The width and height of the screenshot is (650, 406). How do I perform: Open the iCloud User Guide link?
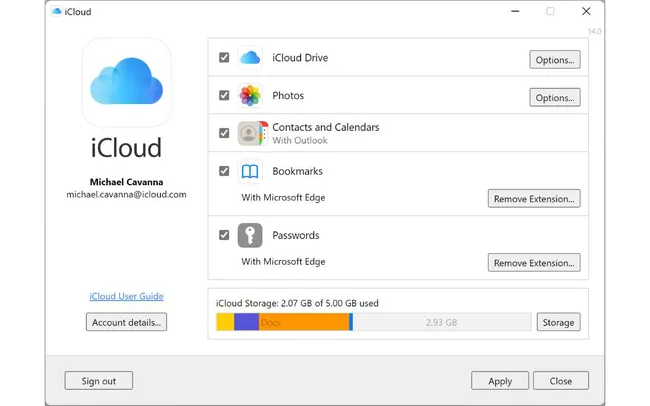coord(126,296)
